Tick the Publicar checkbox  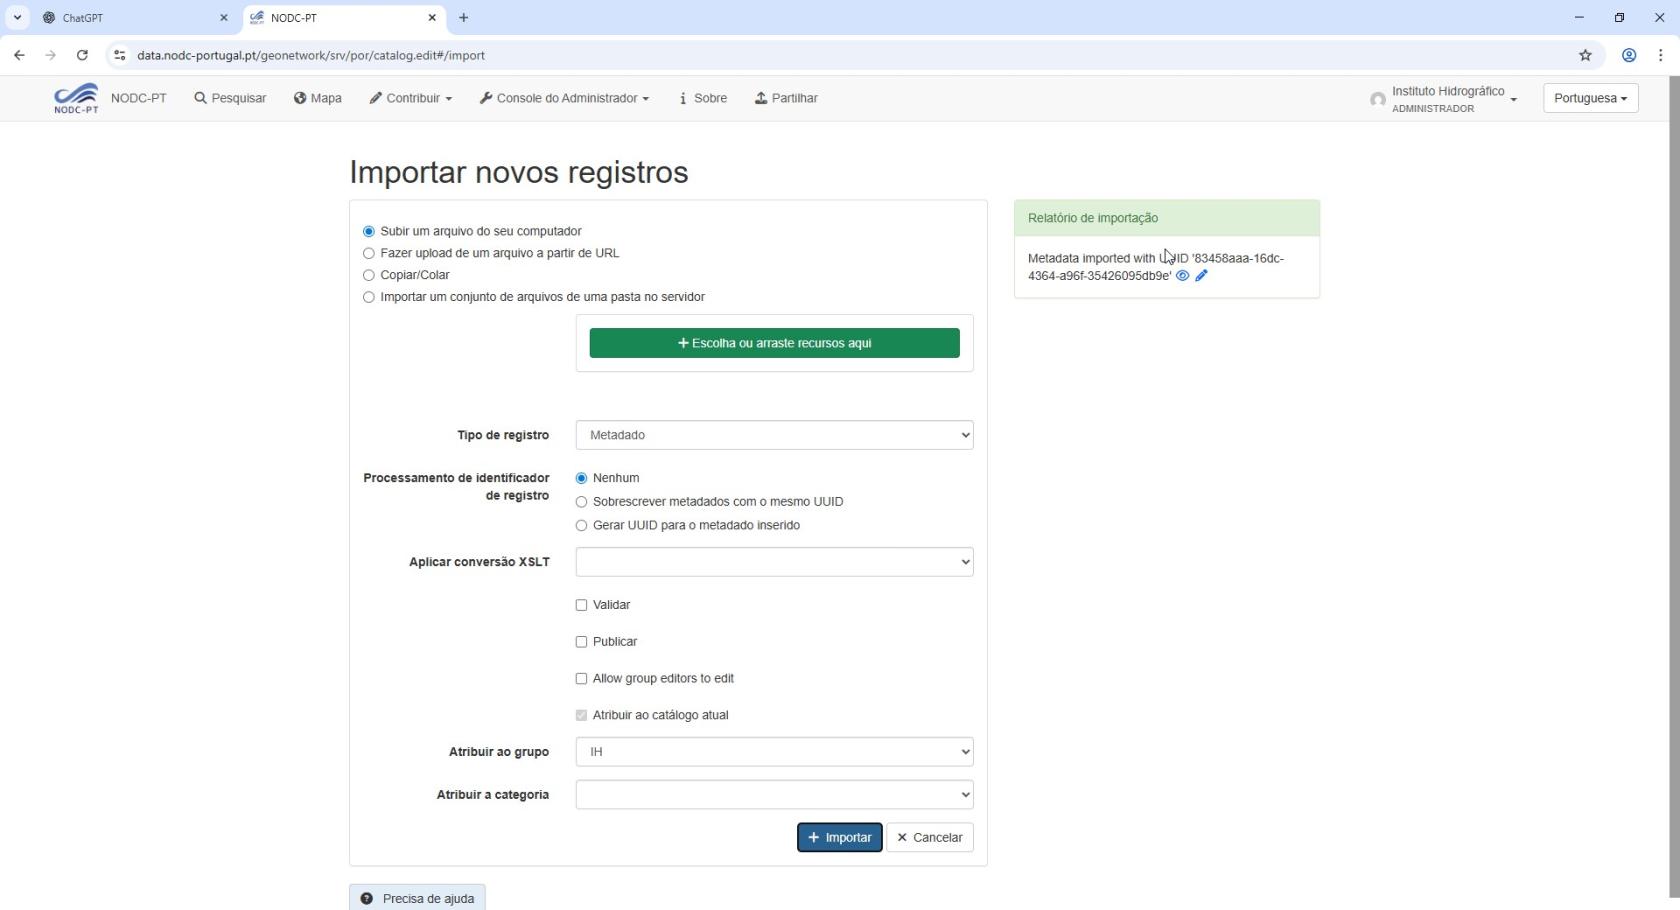tap(581, 642)
